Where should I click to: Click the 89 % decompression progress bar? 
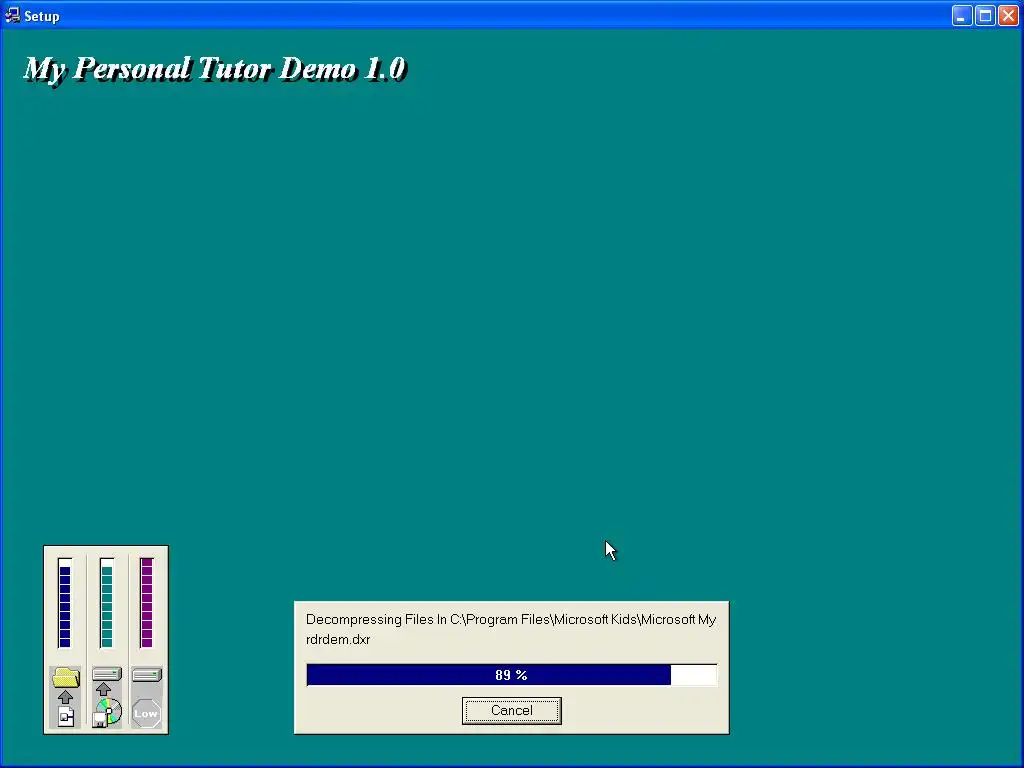coord(511,675)
